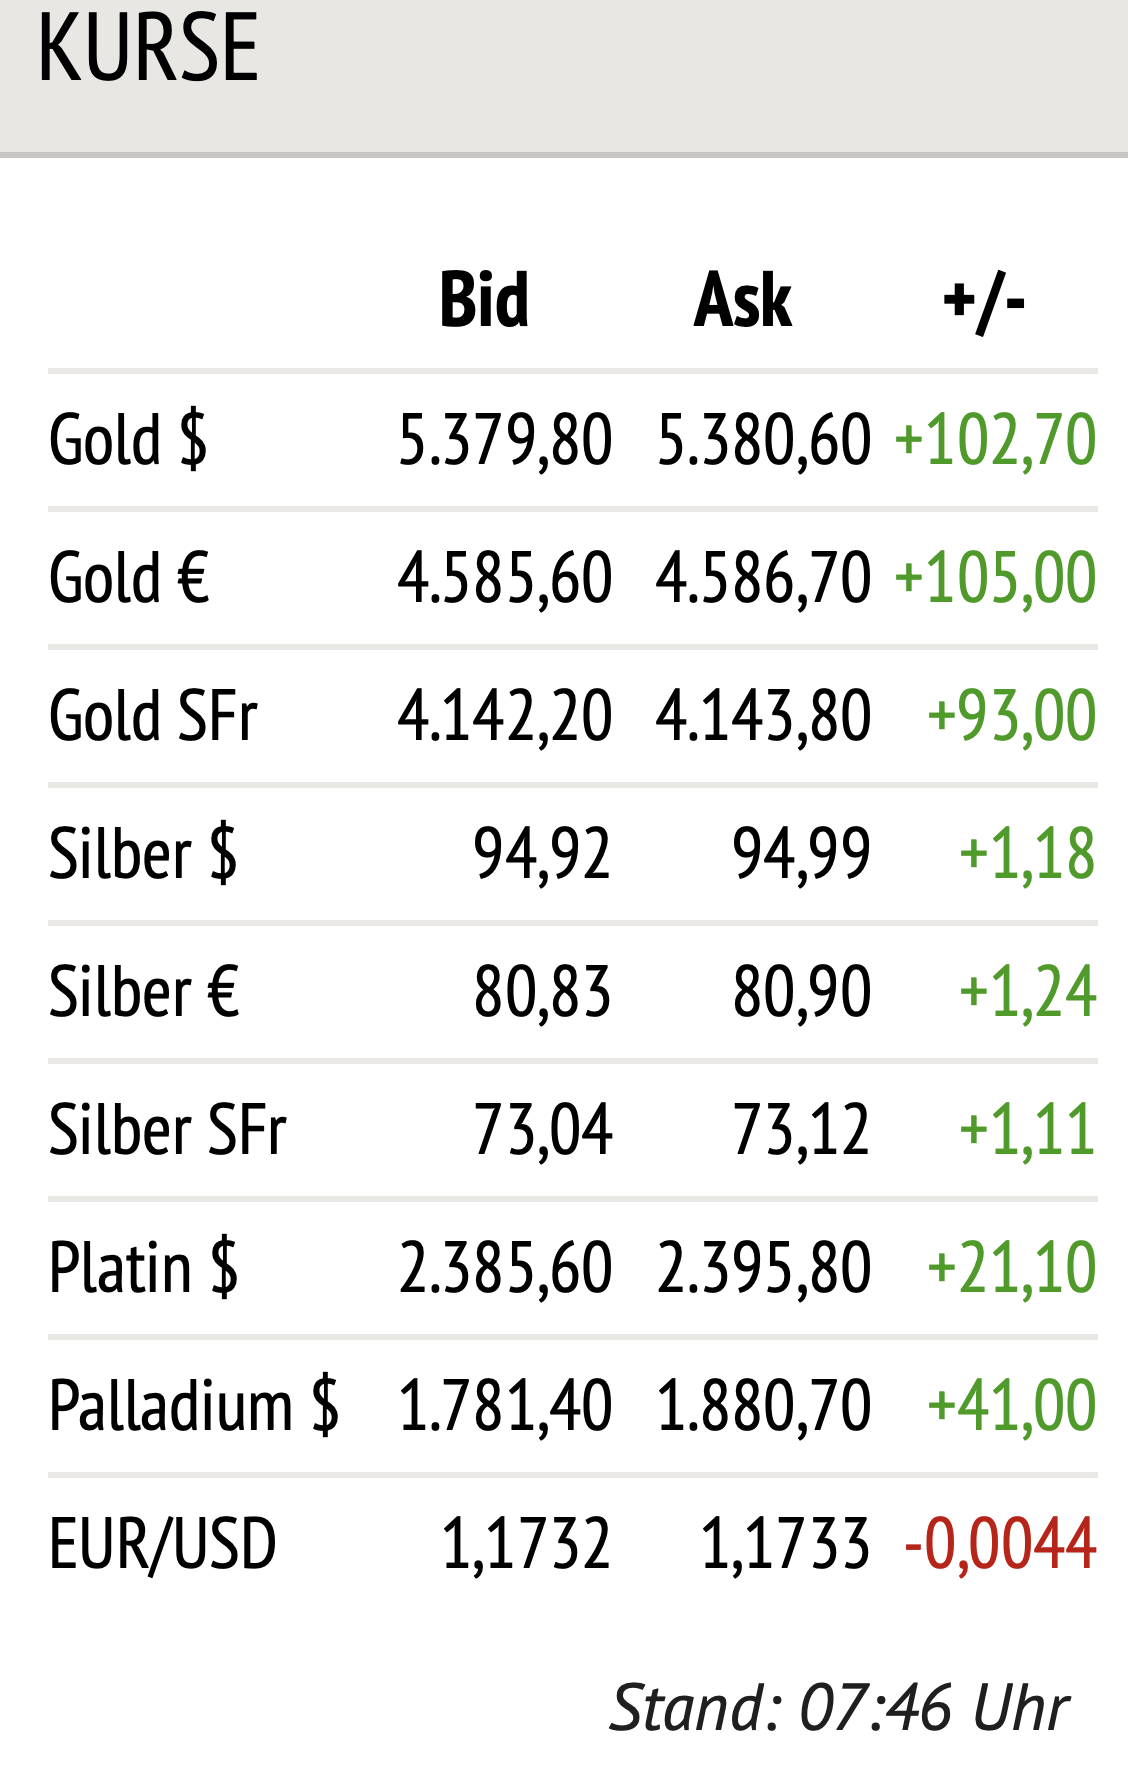Click the +/- column header
Screen dimensions: 1128x1786
[x=984, y=300]
